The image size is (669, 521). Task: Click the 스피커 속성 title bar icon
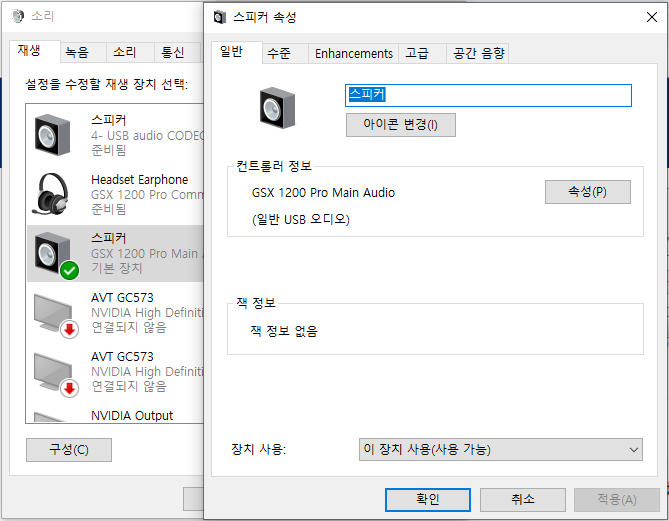point(220,17)
